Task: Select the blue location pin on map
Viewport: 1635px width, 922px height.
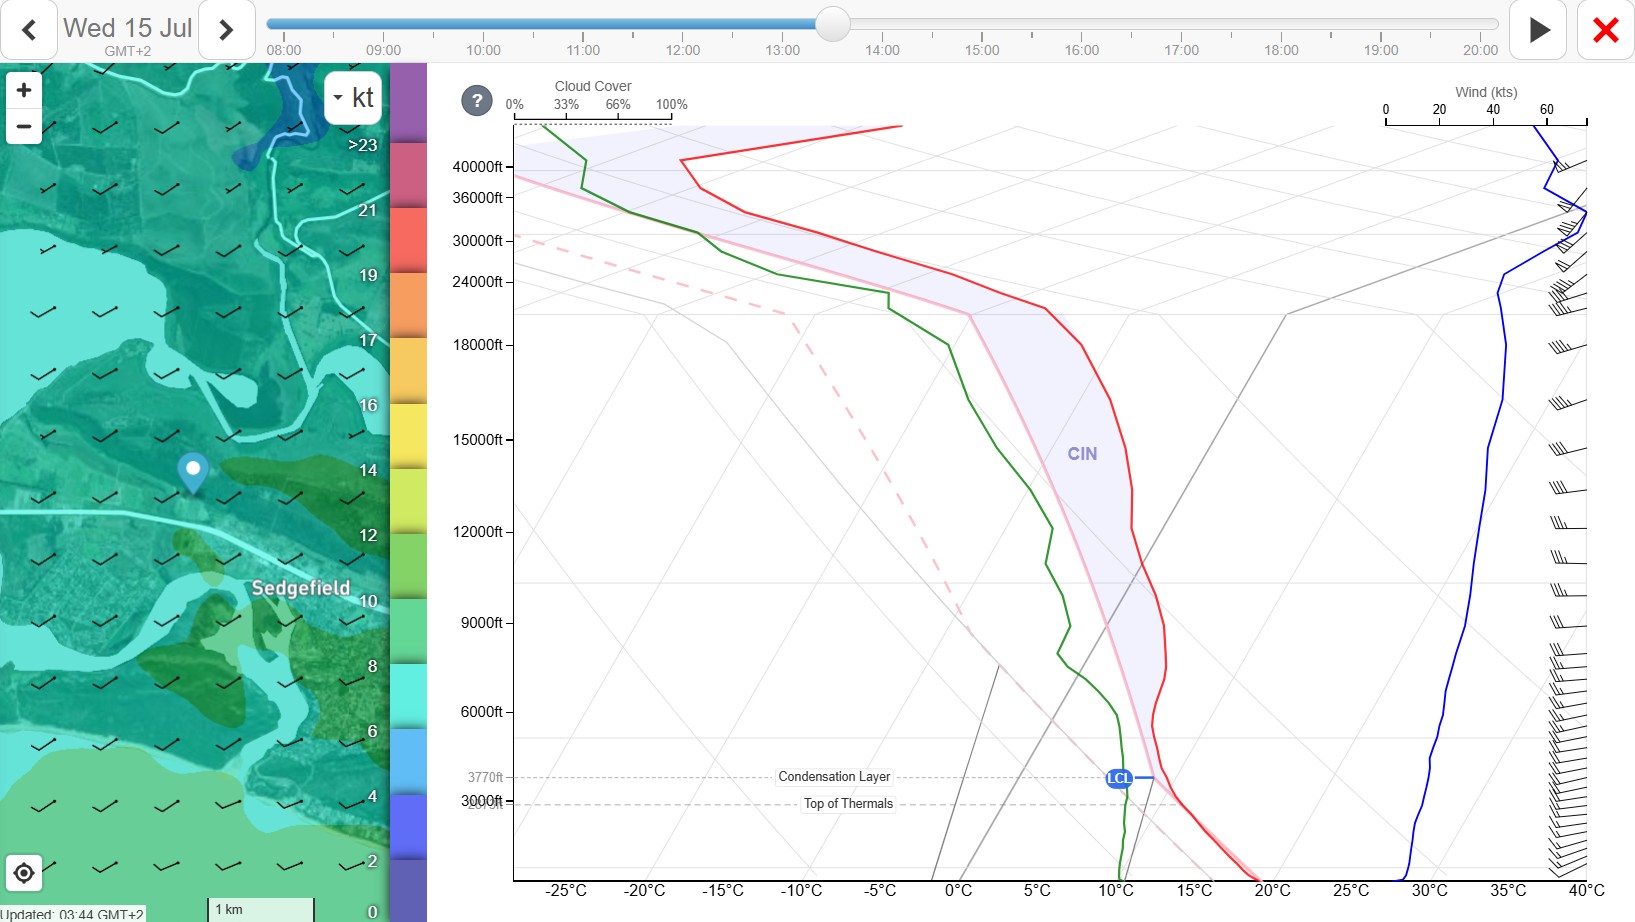Action: point(193,472)
